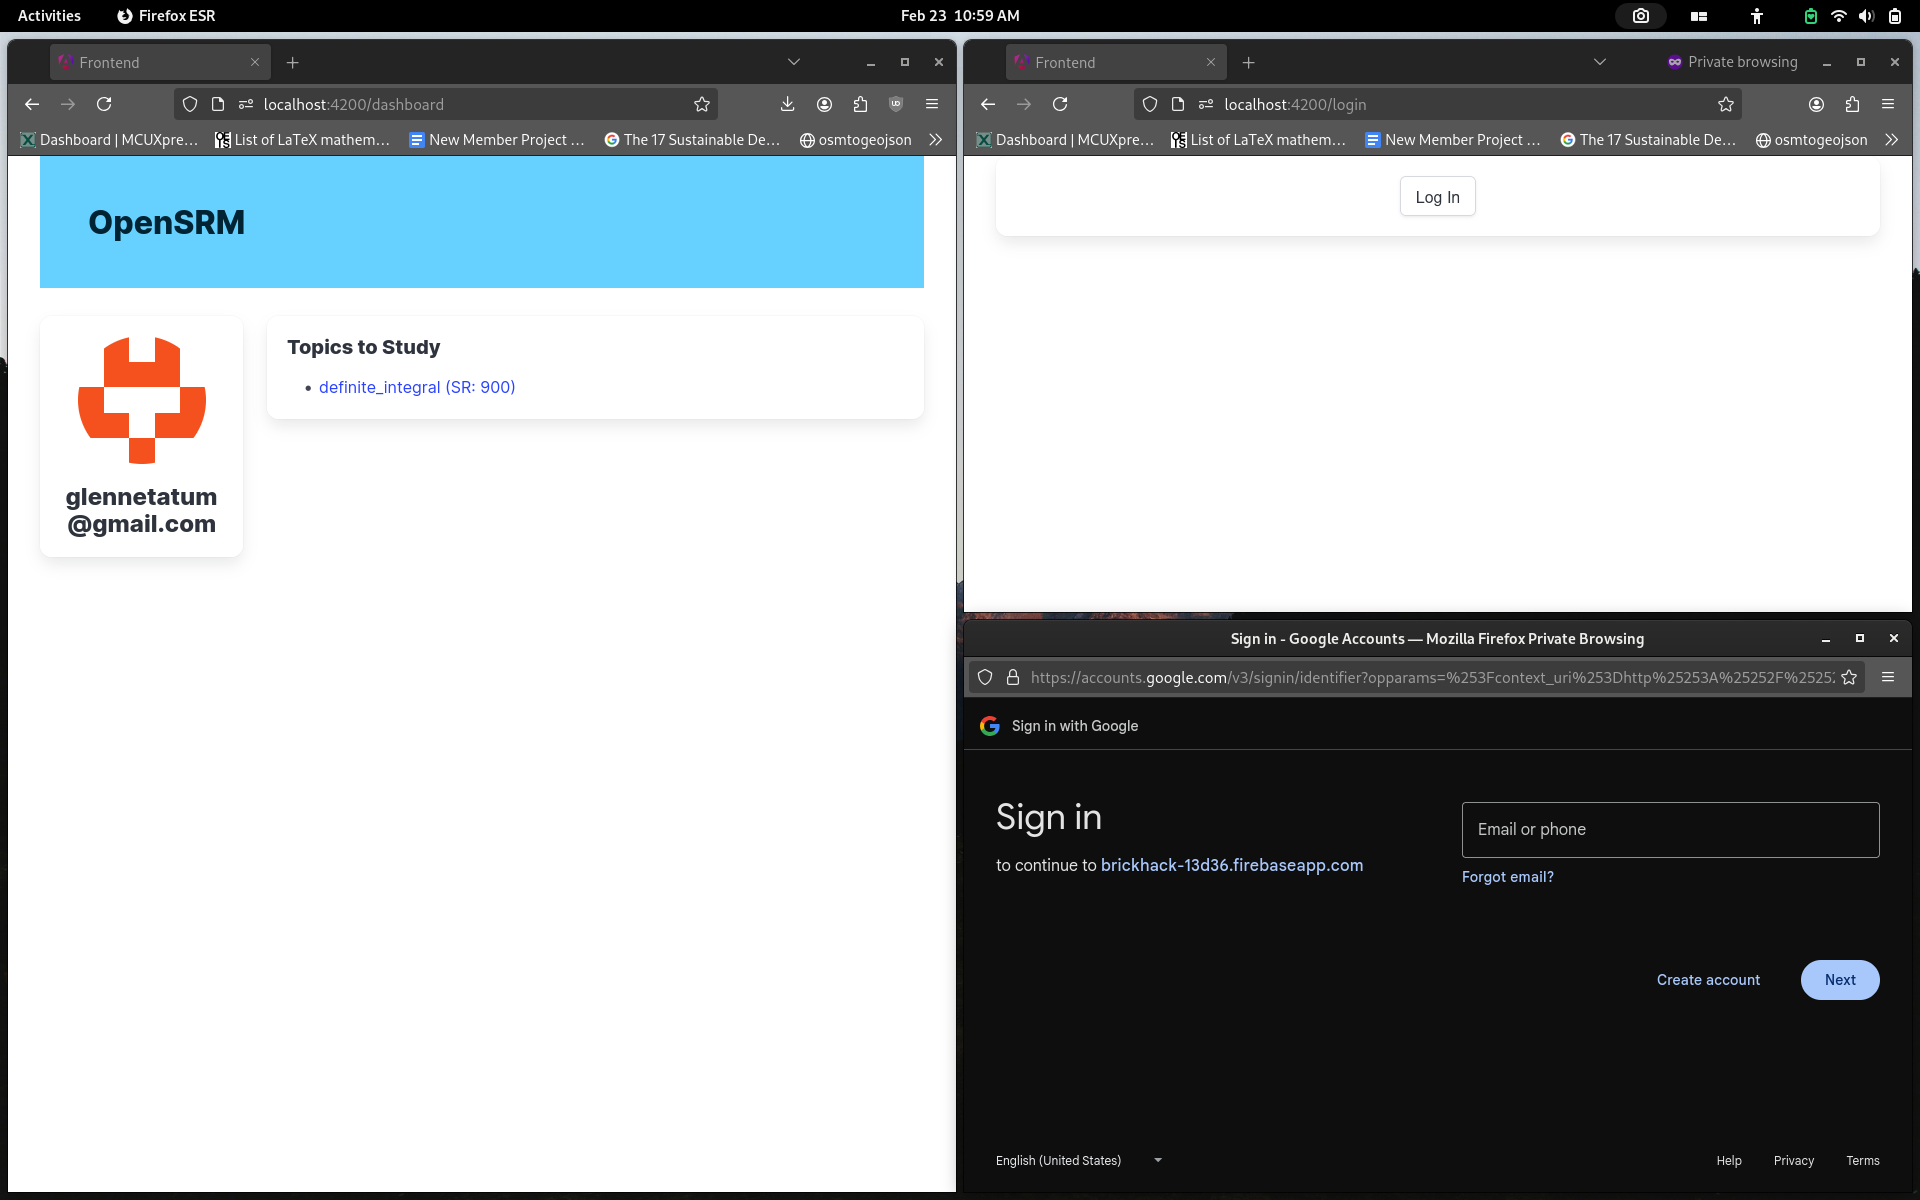
Task: Focus the Email or phone field
Action: pyautogui.click(x=1670, y=829)
